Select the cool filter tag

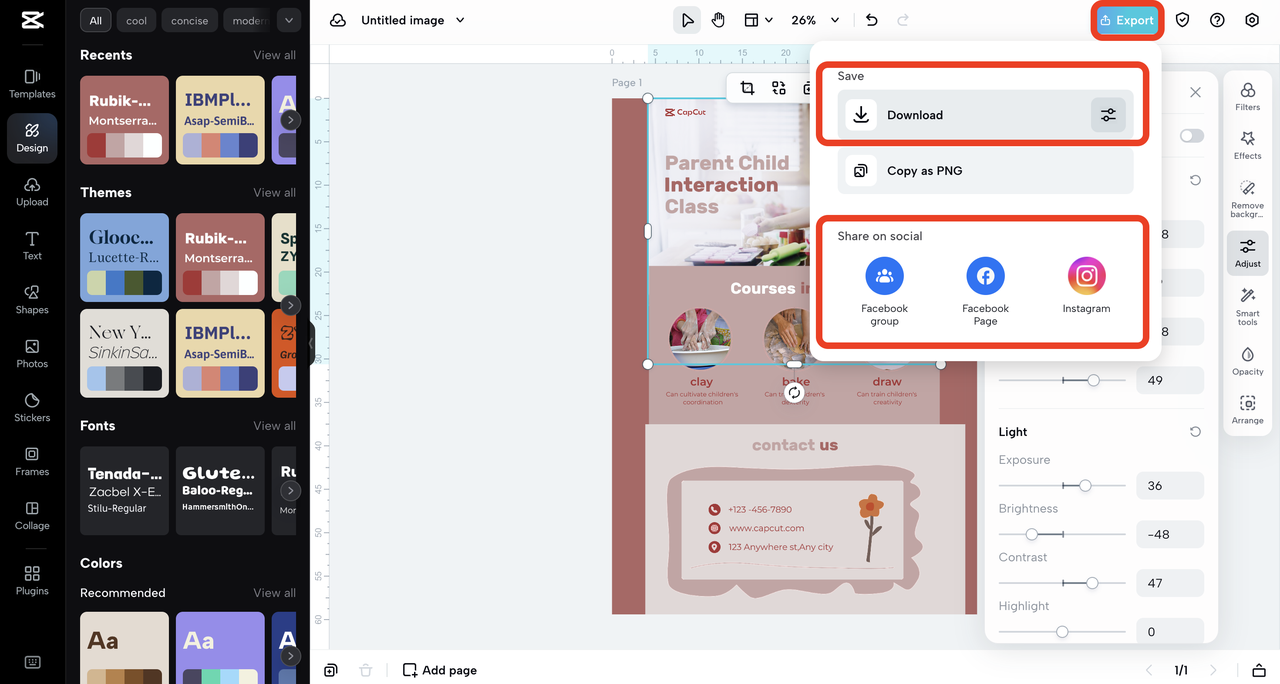(136, 20)
